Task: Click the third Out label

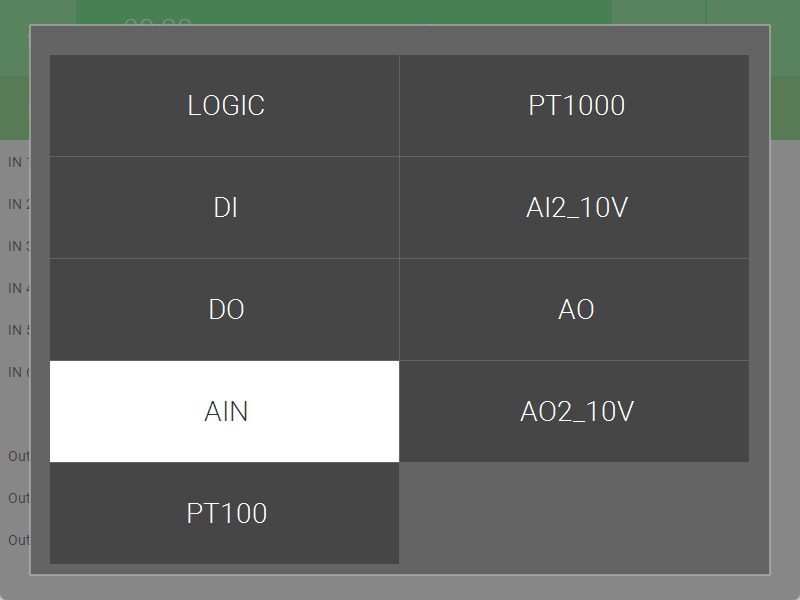Action: click(18, 540)
